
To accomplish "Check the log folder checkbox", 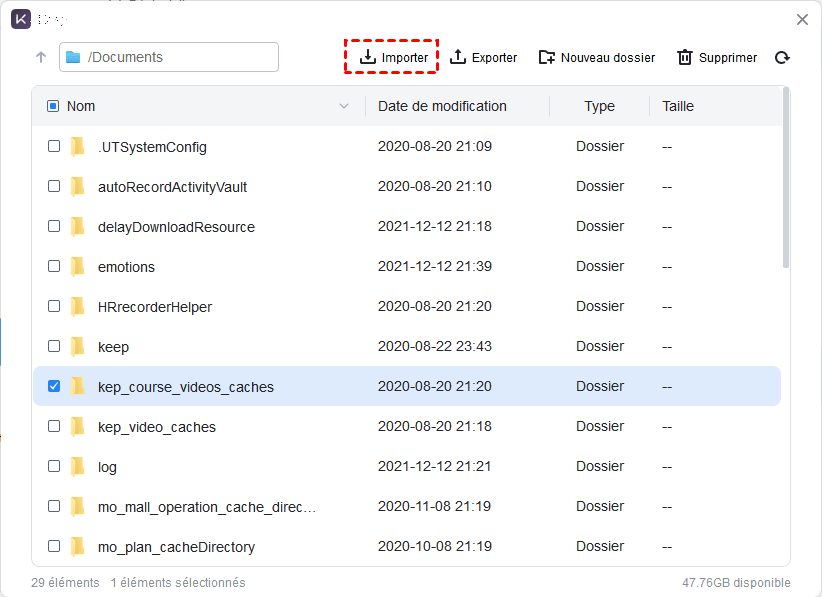I will click(x=54, y=466).
